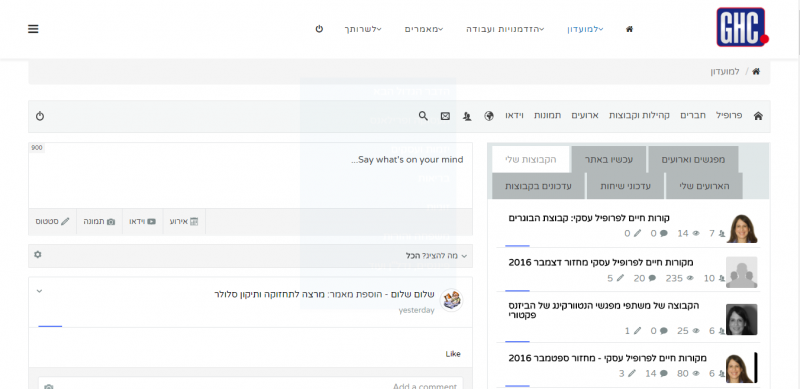Select the אירוע post type button
This screenshot has height=389, width=800.
tap(184, 222)
